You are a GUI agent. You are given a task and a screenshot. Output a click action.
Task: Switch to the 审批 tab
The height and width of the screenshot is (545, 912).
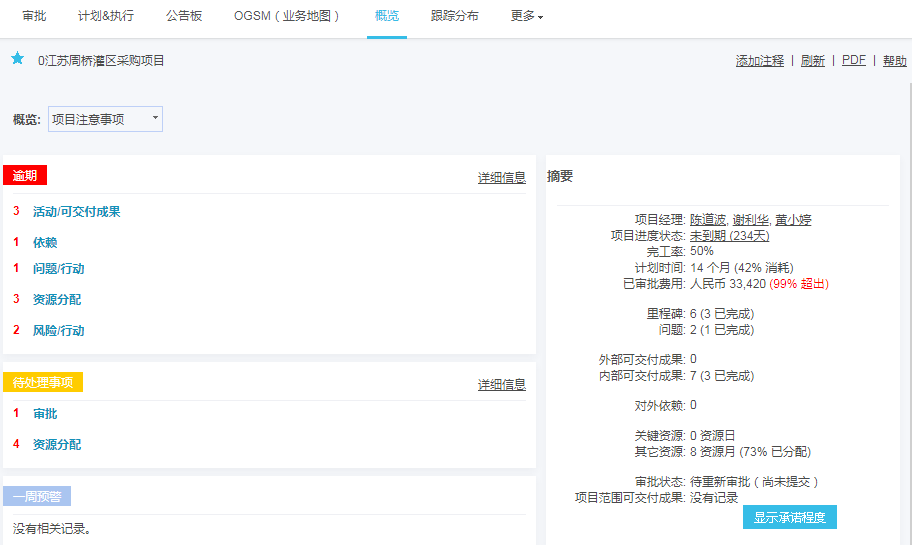34,17
